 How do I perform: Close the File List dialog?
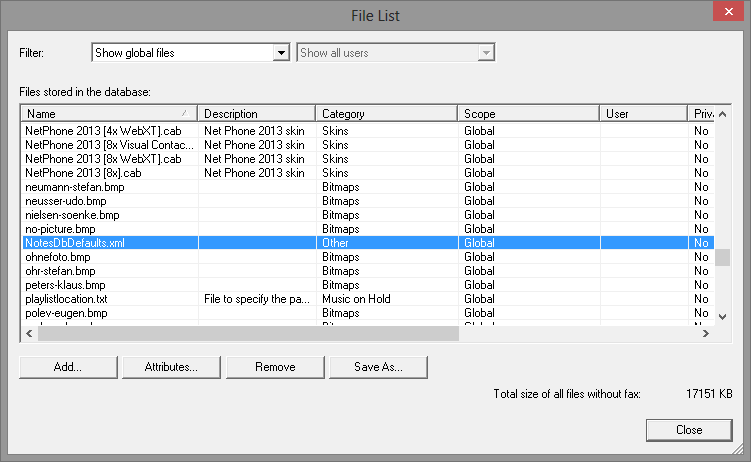click(x=688, y=429)
